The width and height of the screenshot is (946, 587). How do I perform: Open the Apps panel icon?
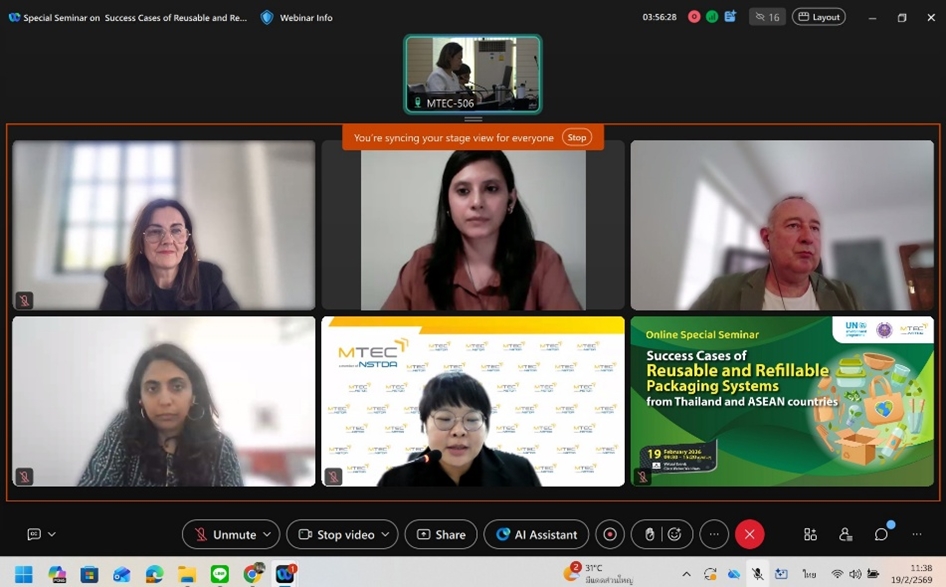pyautogui.click(x=810, y=535)
